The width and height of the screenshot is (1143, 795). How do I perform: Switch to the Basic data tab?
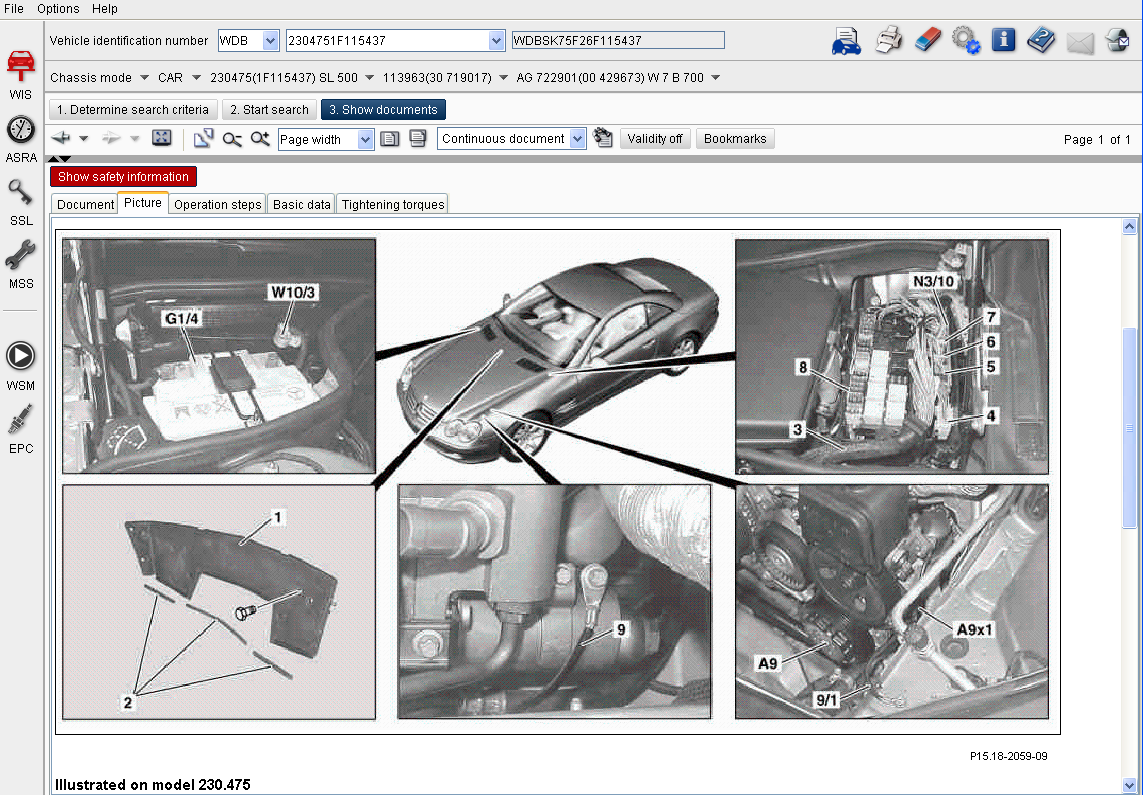pos(301,204)
